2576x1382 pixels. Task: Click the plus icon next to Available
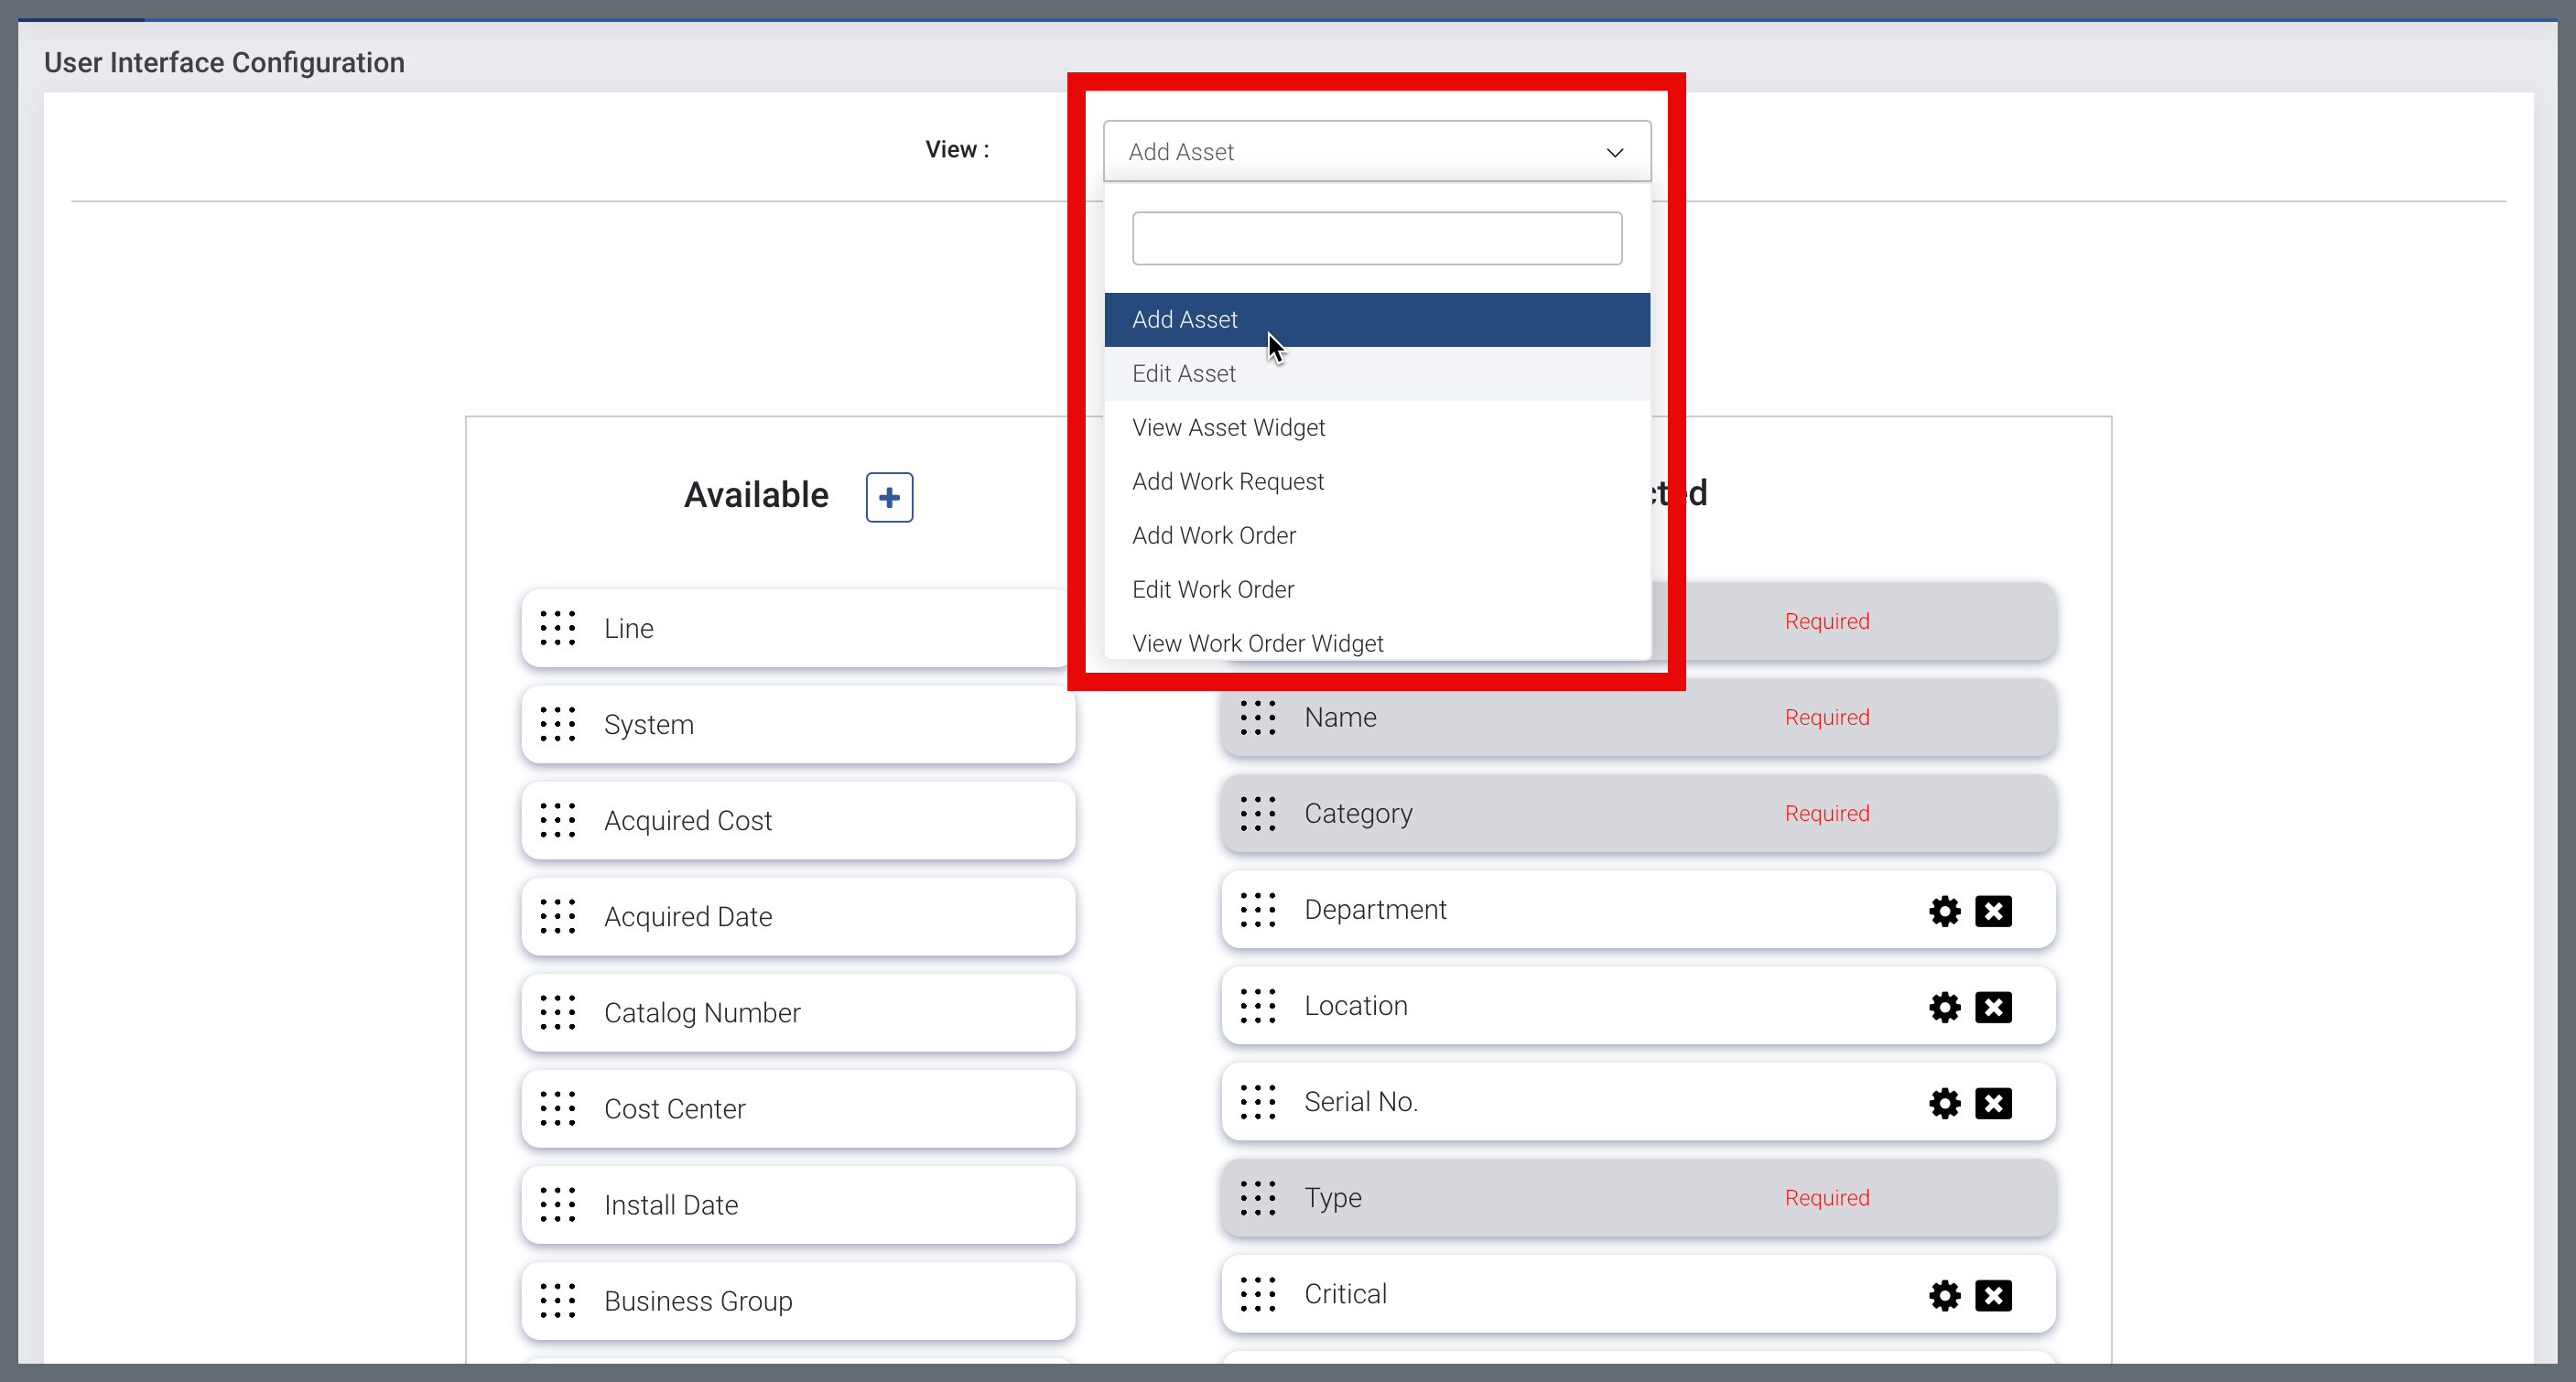click(x=889, y=497)
